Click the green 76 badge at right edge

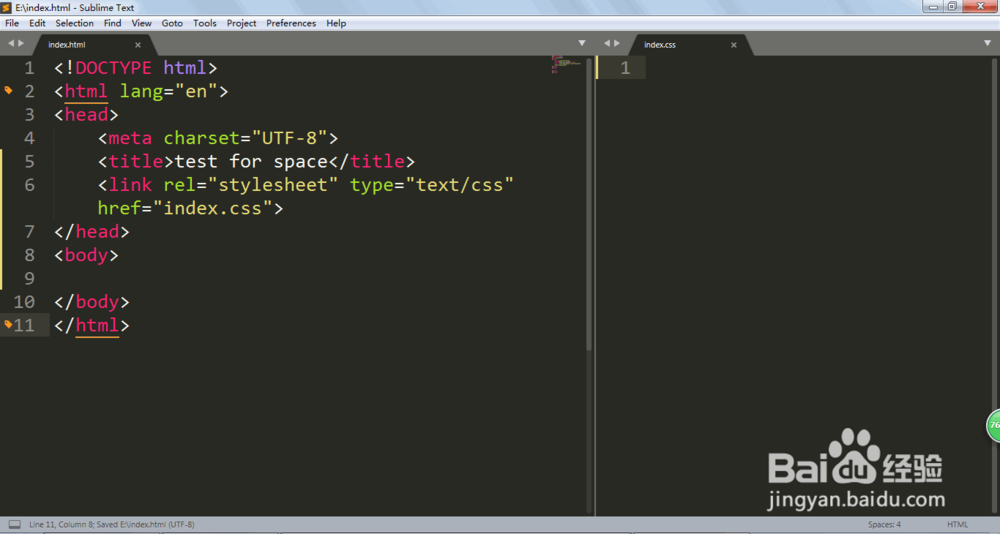pyautogui.click(x=994, y=425)
